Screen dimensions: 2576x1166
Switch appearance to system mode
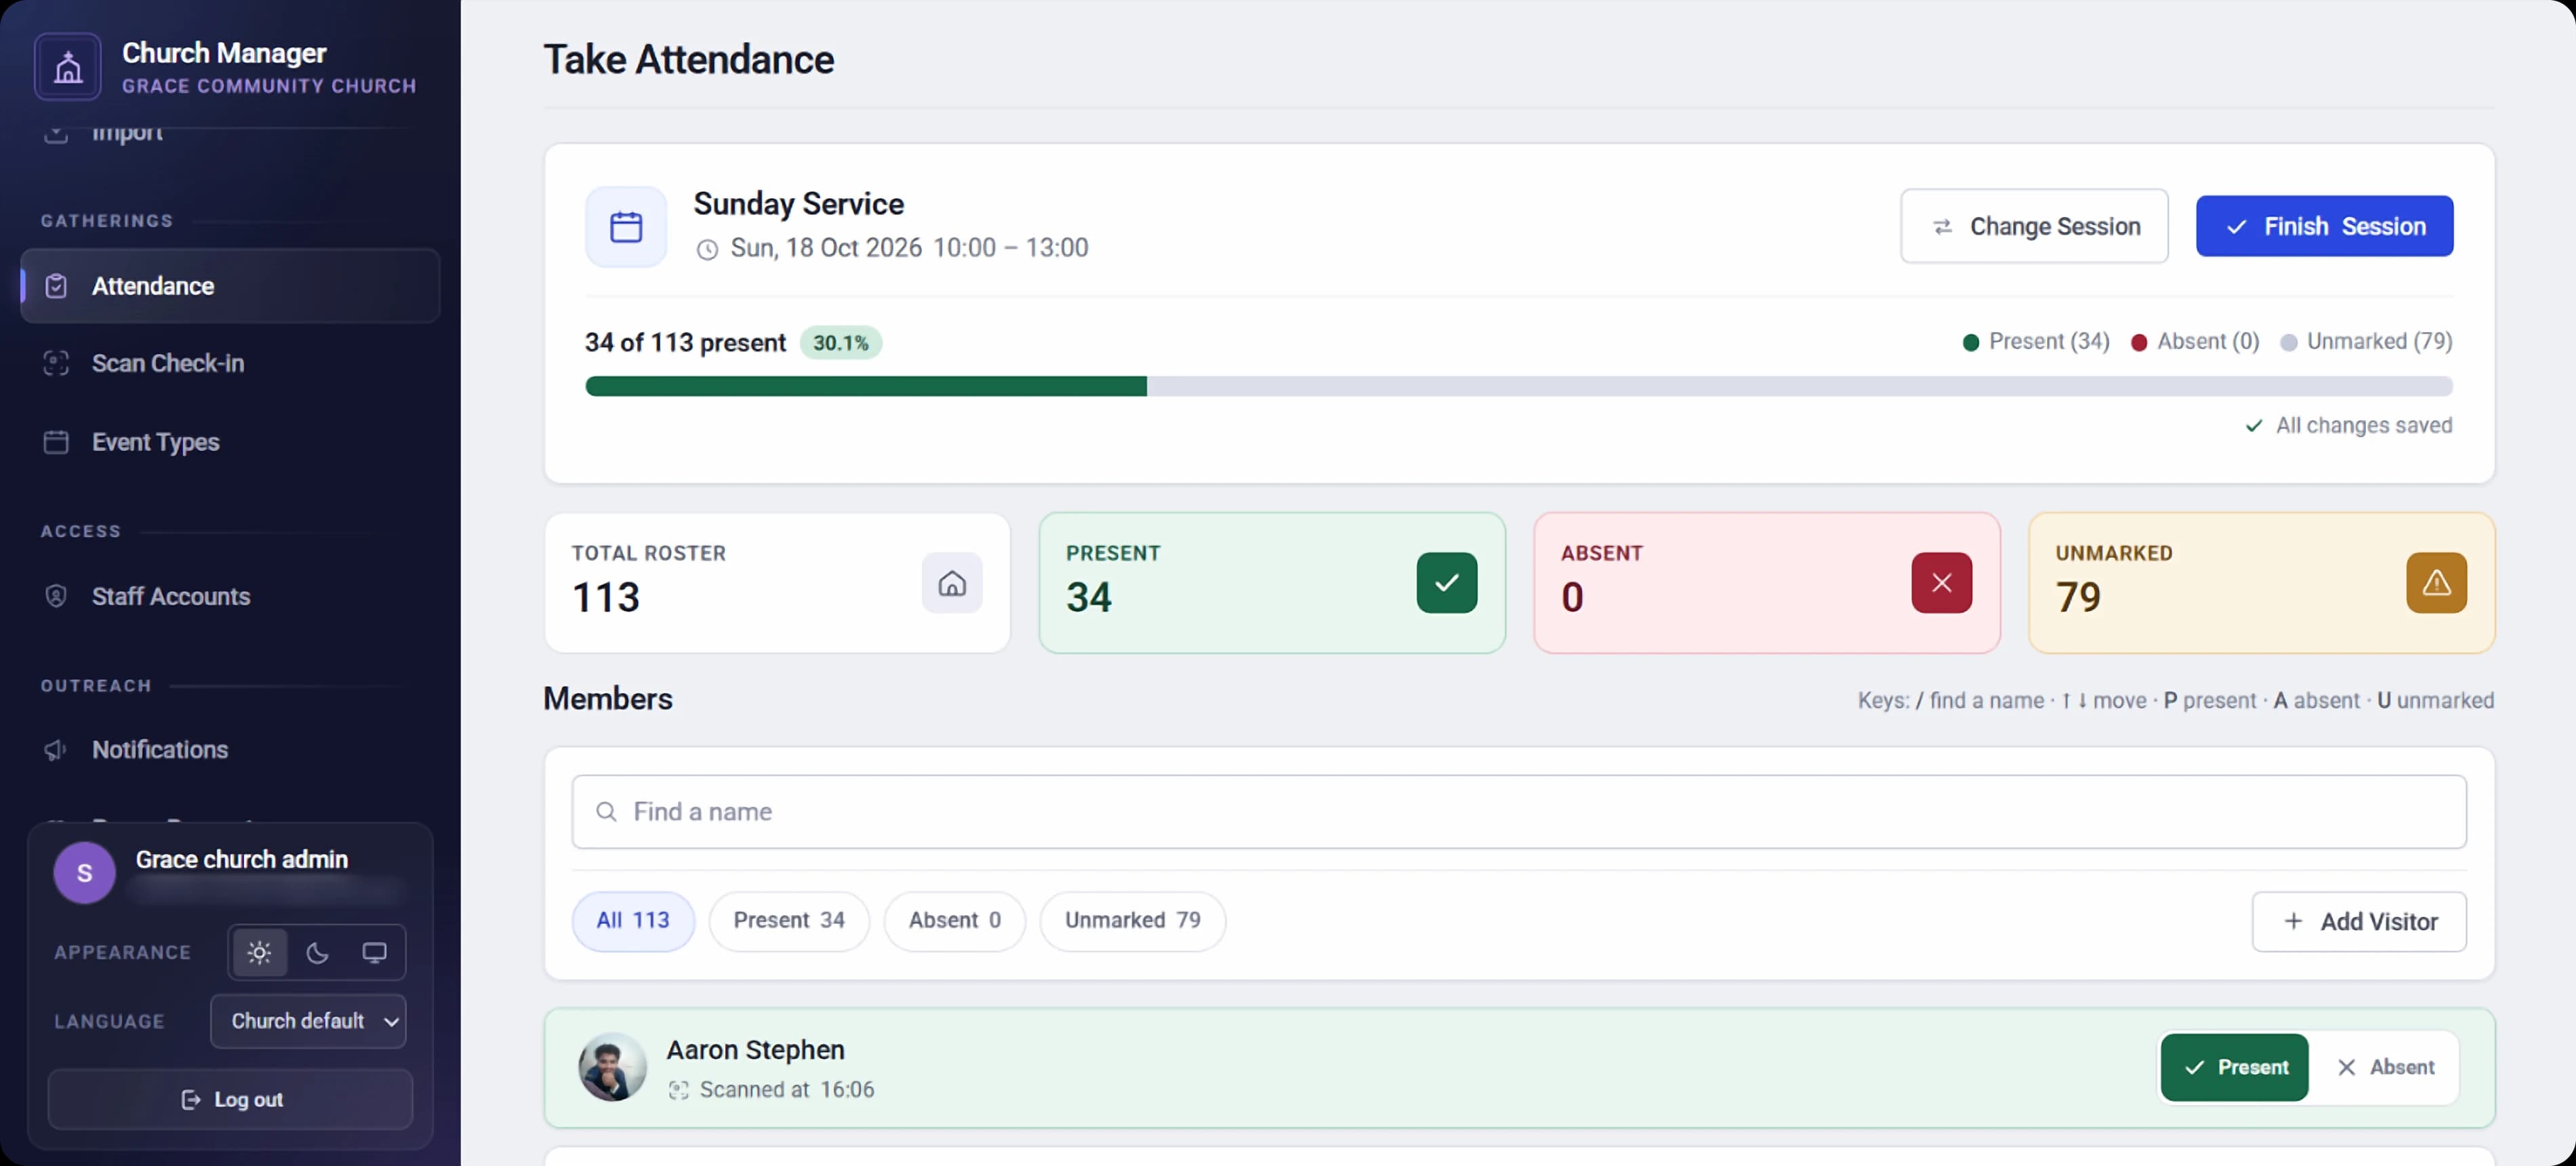tap(374, 953)
